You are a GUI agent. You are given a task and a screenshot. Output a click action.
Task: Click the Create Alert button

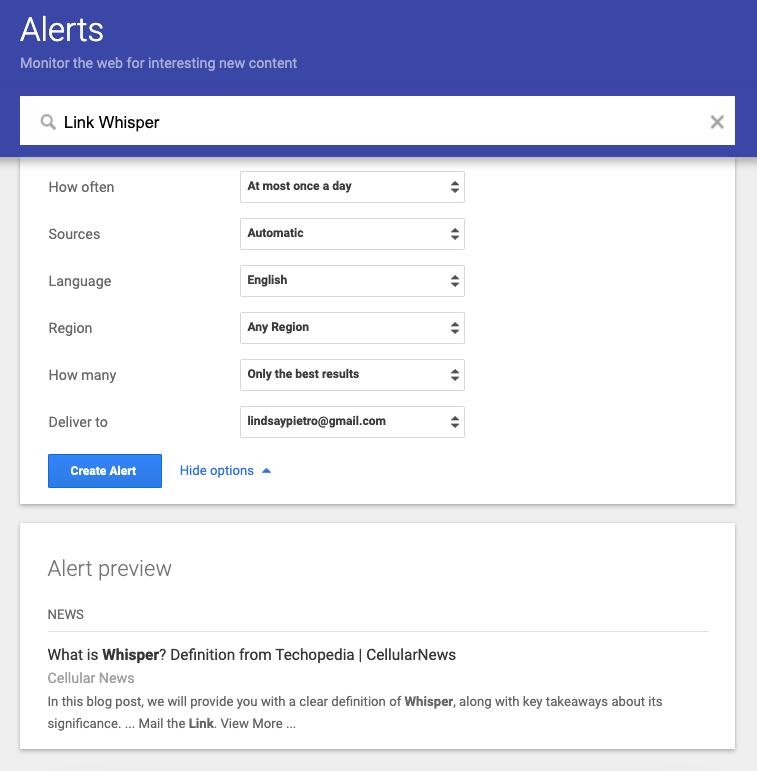click(105, 471)
